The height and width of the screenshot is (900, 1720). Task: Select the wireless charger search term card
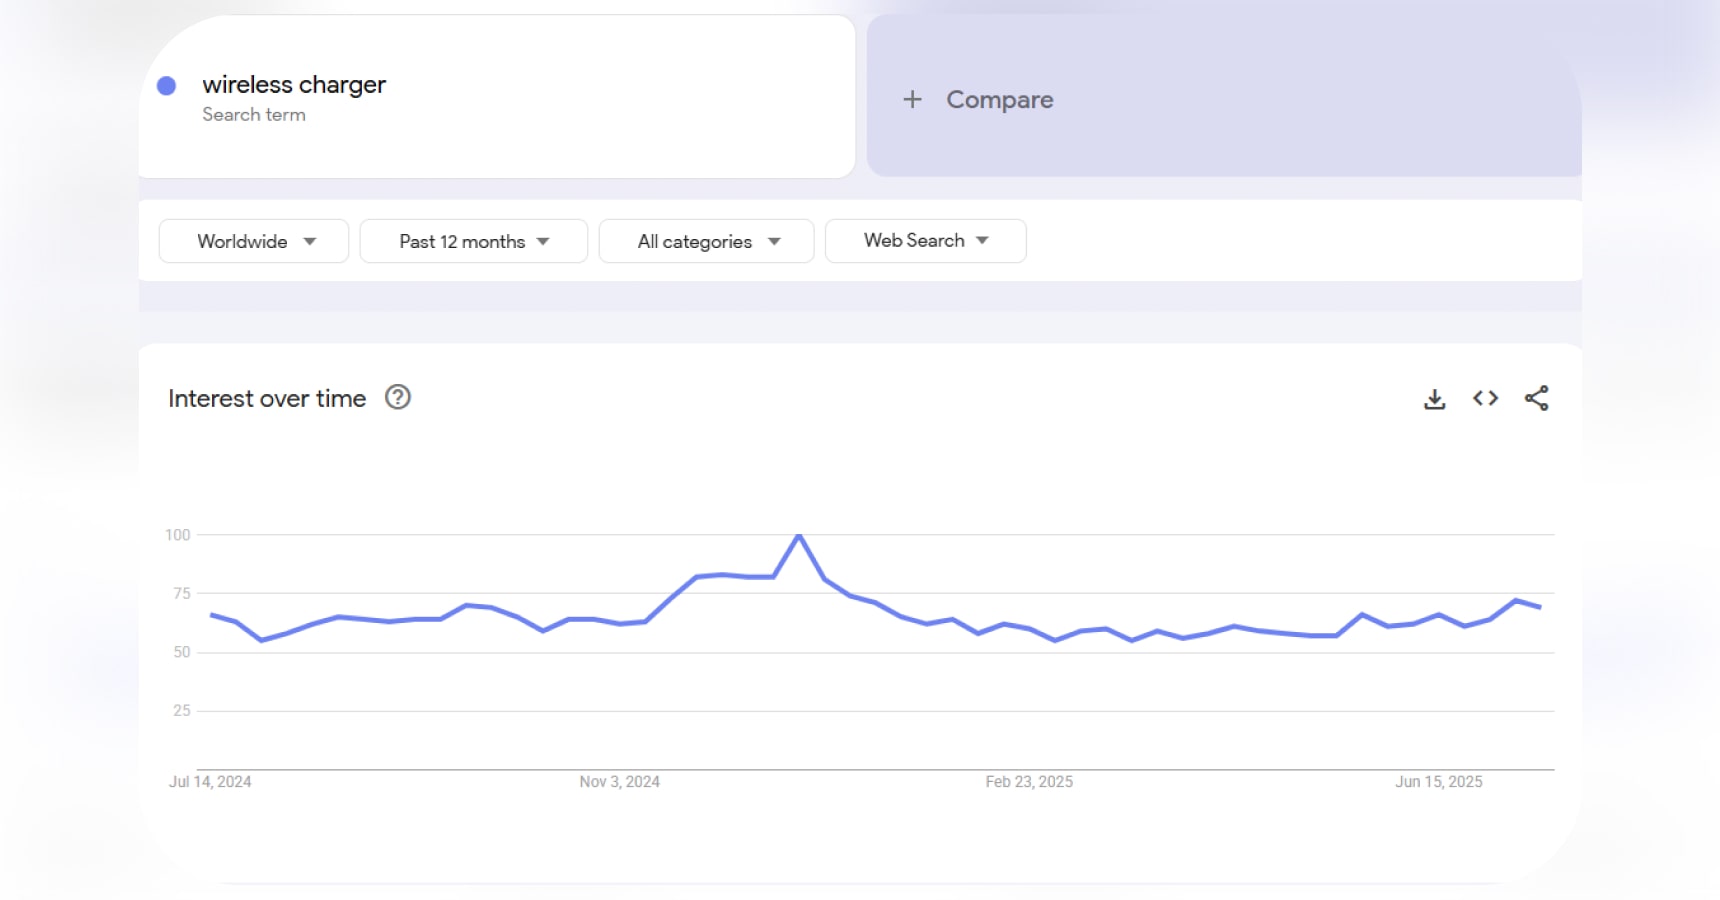tap(495, 97)
